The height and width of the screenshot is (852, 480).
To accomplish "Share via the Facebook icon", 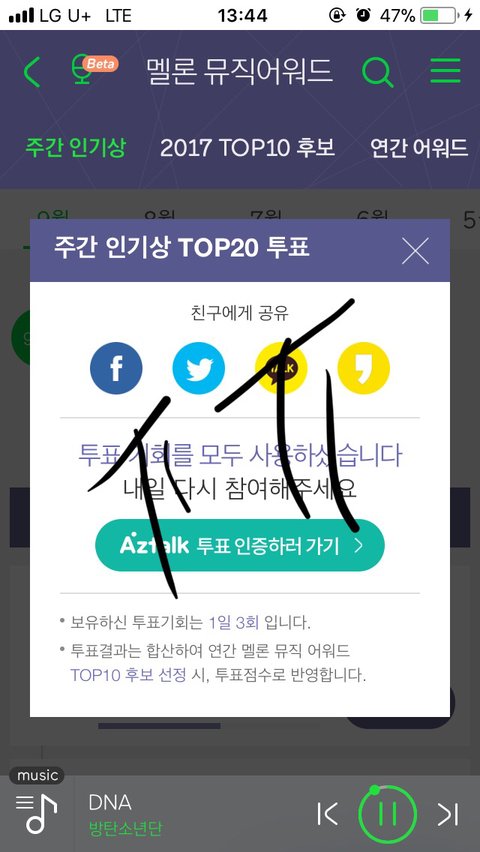I will click(116, 368).
